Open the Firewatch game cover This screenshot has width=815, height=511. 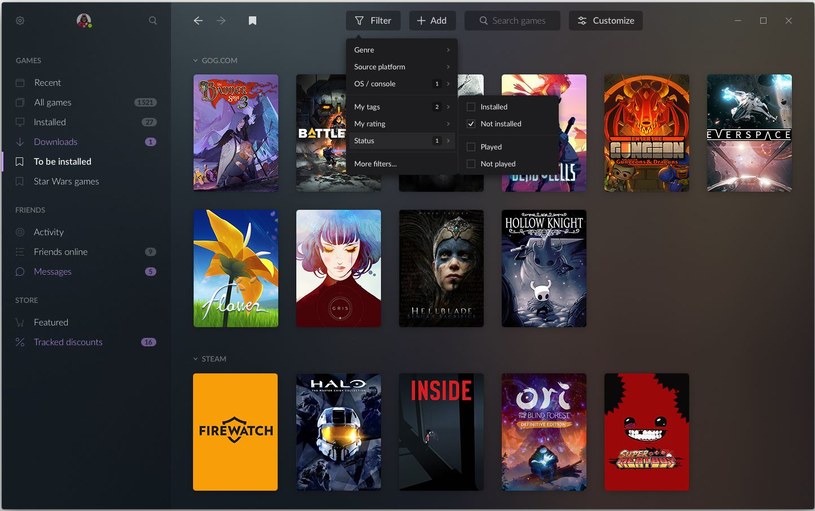tap(235, 432)
